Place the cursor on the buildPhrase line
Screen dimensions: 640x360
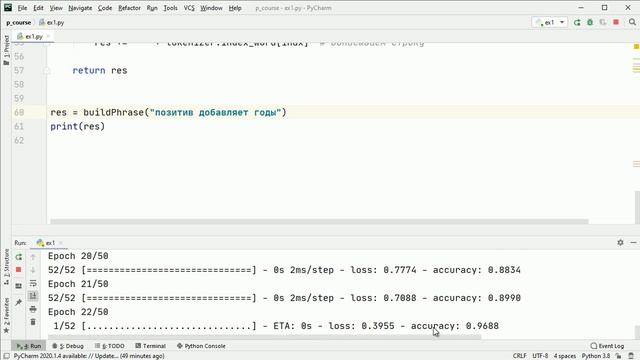169,112
